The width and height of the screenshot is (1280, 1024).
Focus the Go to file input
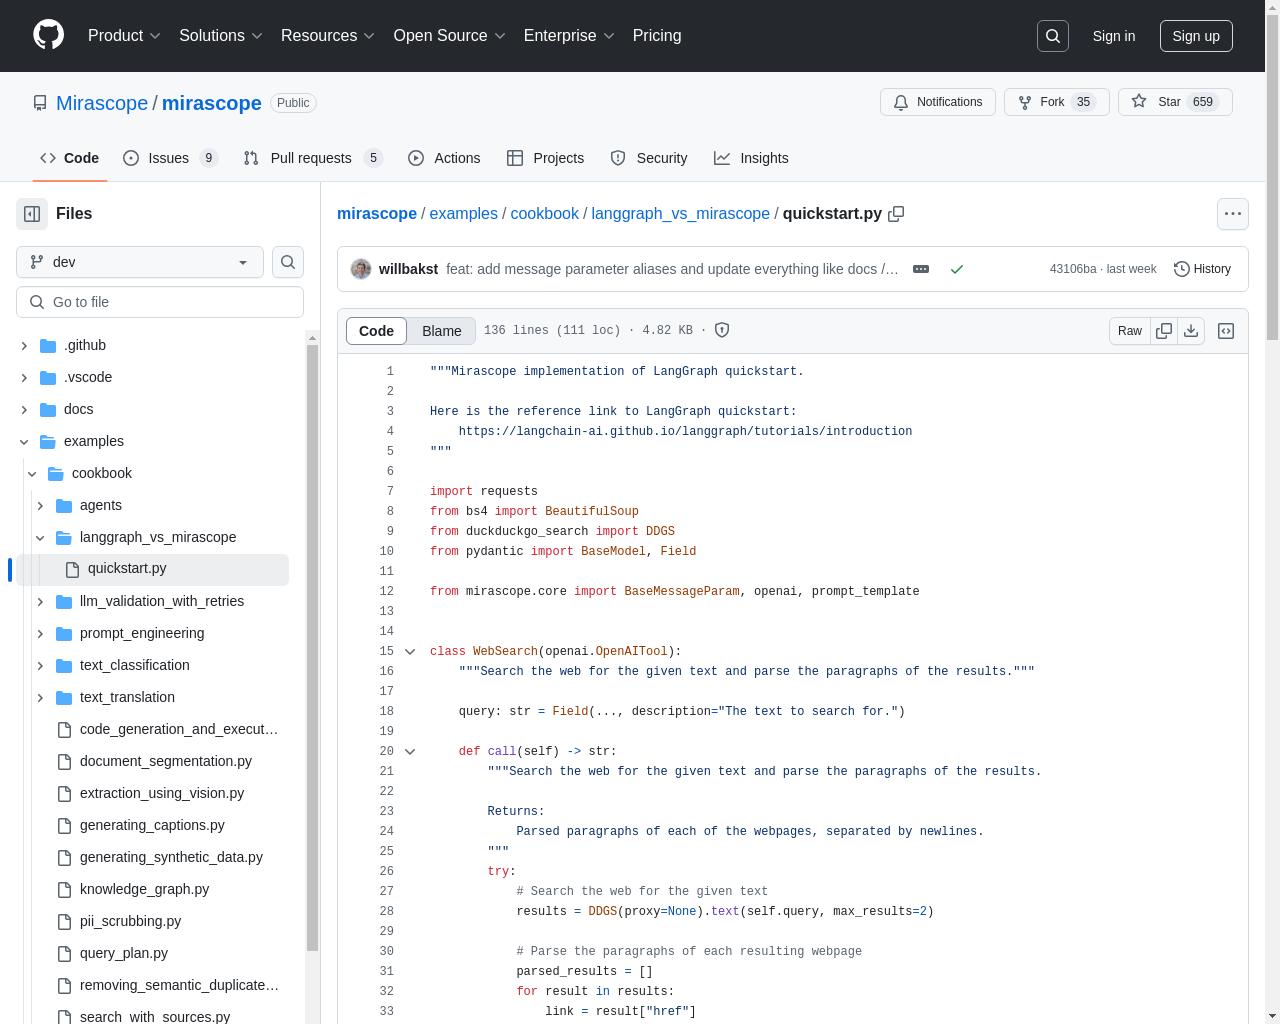(160, 302)
